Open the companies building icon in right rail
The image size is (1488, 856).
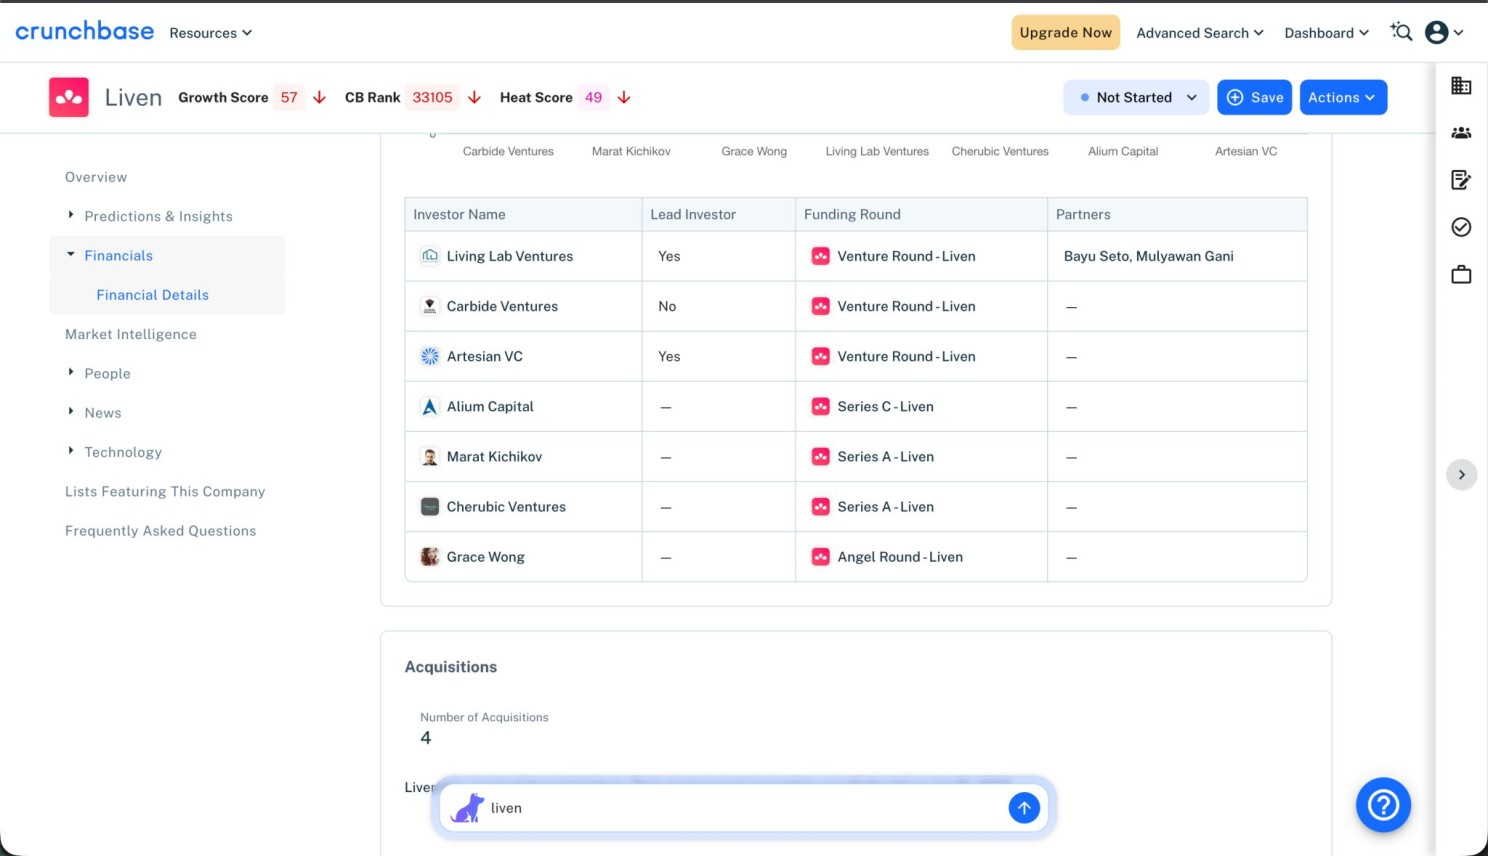[1461, 86]
